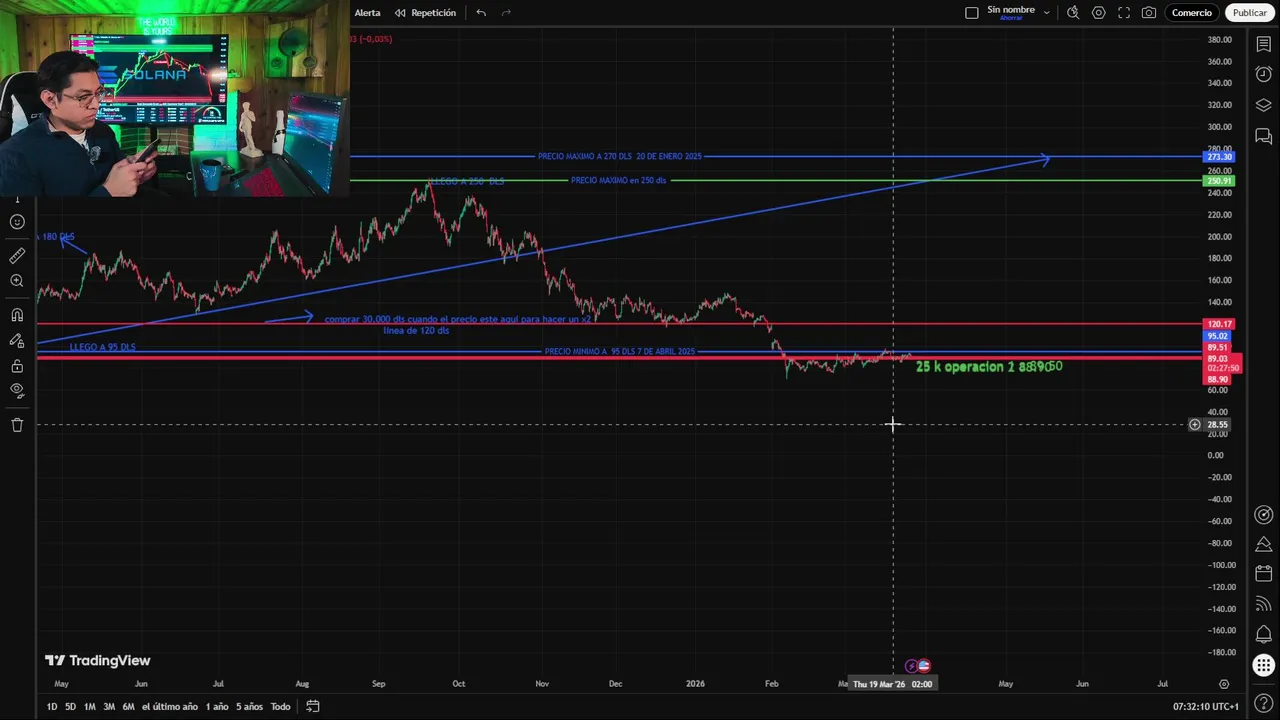Open the watchlist panel icon
Image resolution: width=1280 pixels, height=720 pixels.
(x=1264, y=45)
